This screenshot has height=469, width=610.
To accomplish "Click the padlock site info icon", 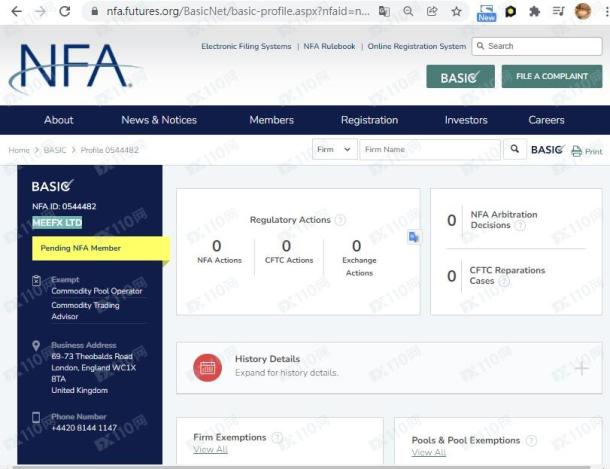I will [95, 11].
